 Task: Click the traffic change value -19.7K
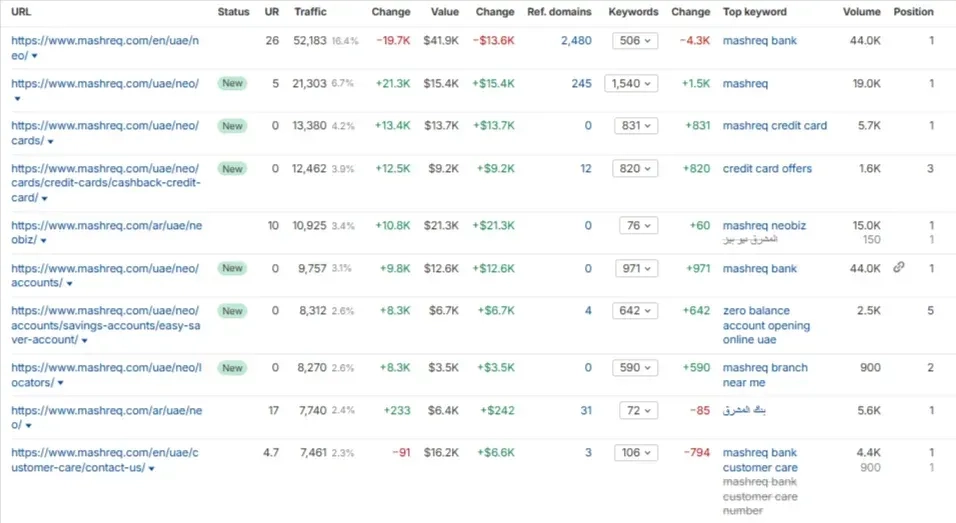tap(393, 41)
